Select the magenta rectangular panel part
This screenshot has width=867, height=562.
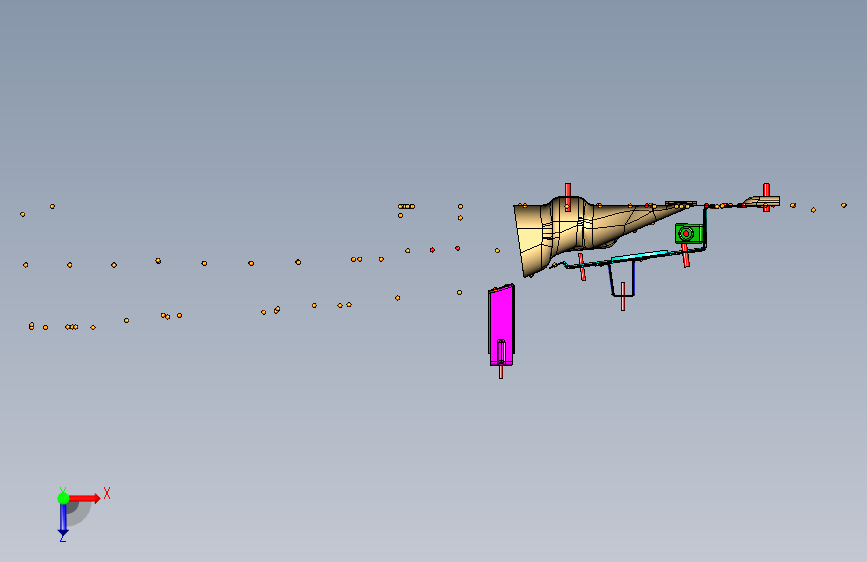tap(501, 325)
